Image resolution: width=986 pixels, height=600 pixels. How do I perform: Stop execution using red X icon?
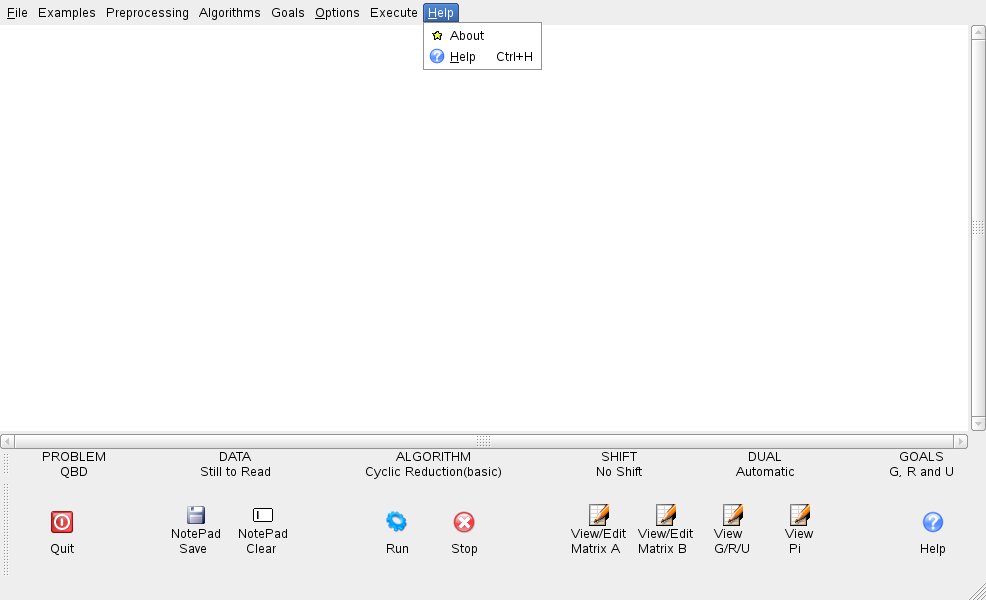click(464, 521)
